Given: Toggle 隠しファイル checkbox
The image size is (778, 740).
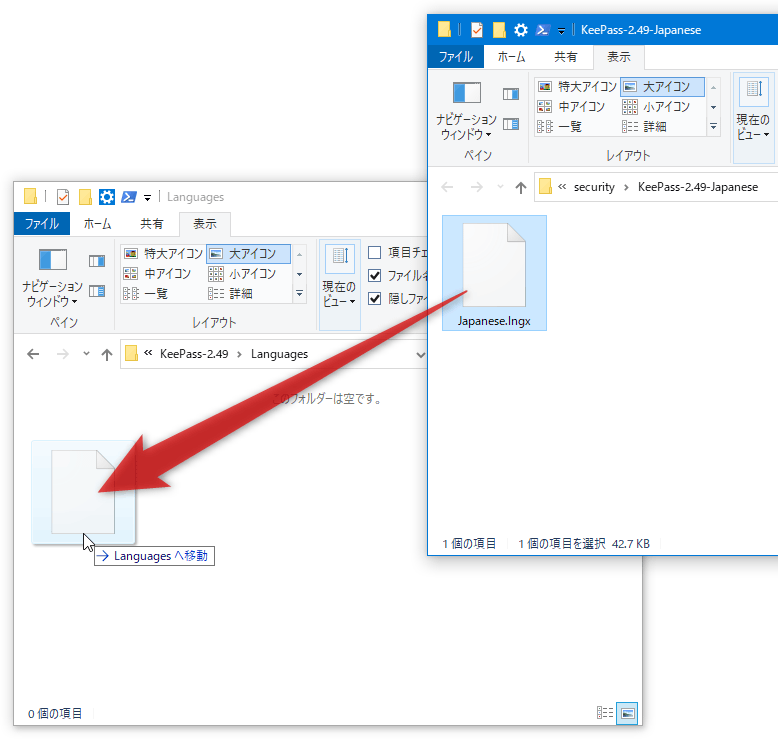Looking at the screenshot, I should coord(375,298).
